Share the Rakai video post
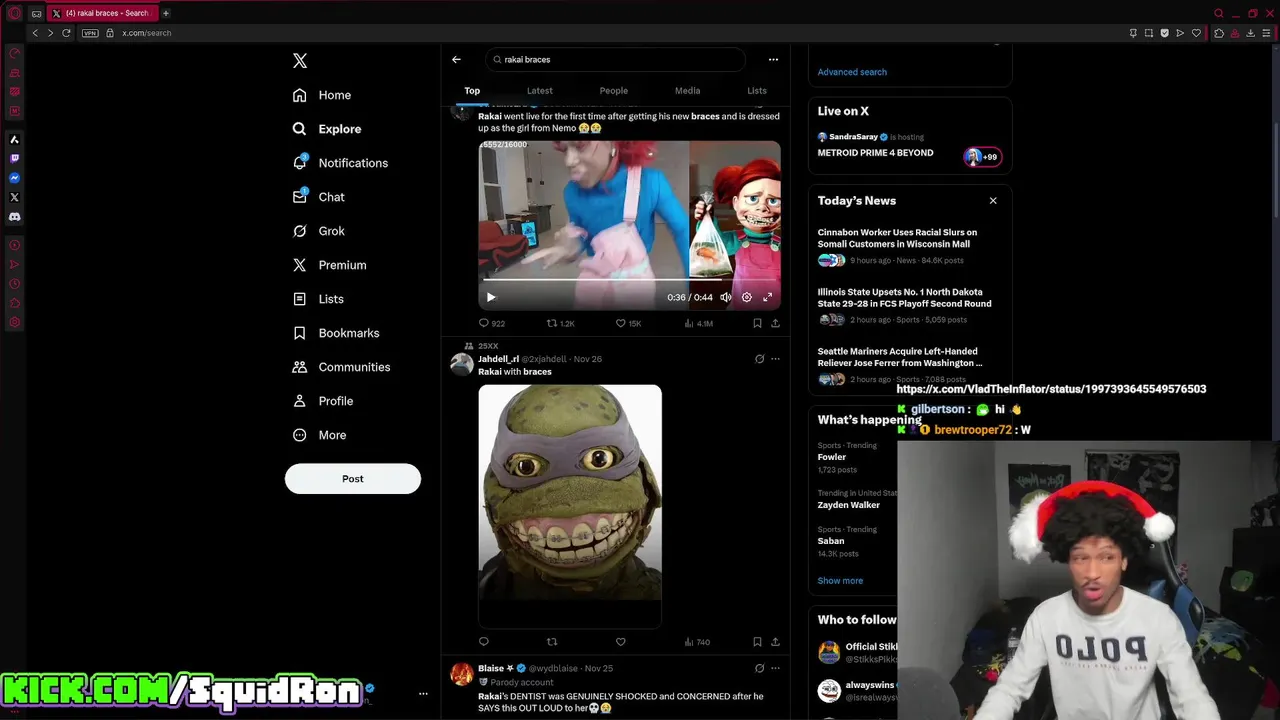The image size is (1280, 720). point(775,323)
